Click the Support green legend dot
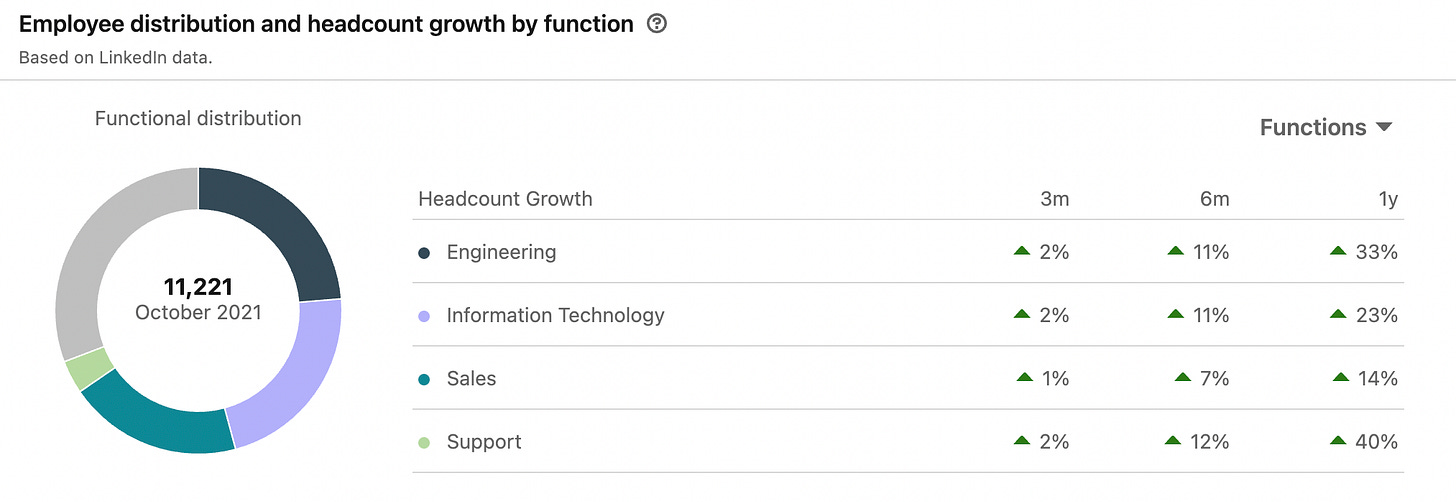 click(424, 442)
